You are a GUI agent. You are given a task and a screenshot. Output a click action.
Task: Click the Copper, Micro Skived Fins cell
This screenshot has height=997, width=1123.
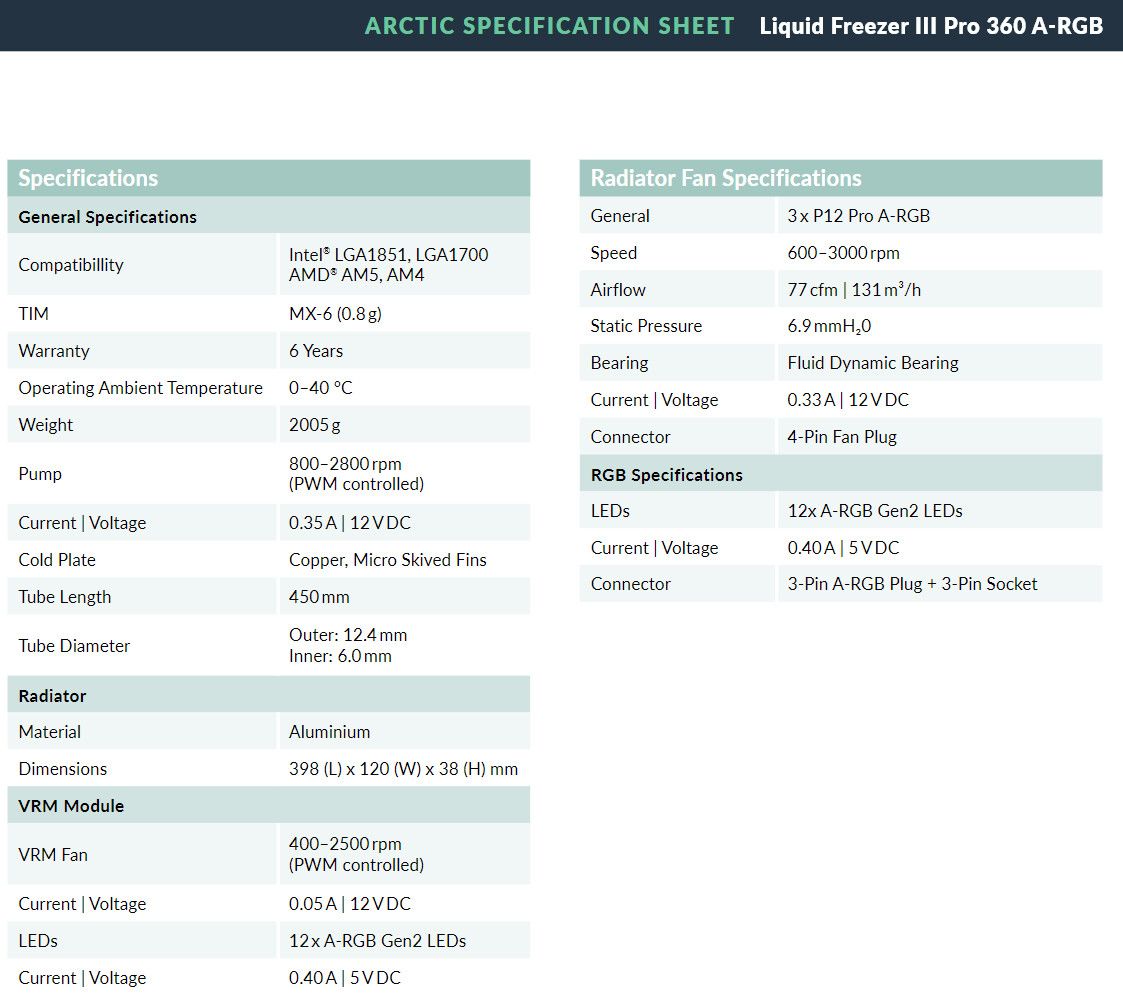tap(387, 560)
